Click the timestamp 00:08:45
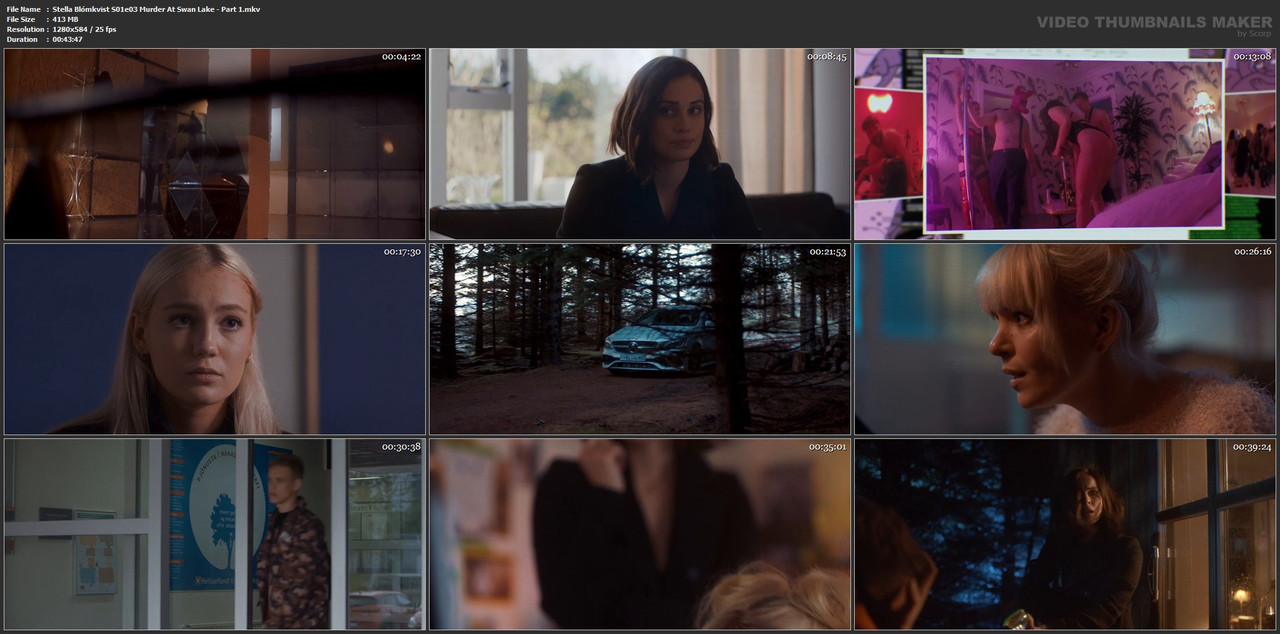This screenshot has width=1280, height=634. 826,57
